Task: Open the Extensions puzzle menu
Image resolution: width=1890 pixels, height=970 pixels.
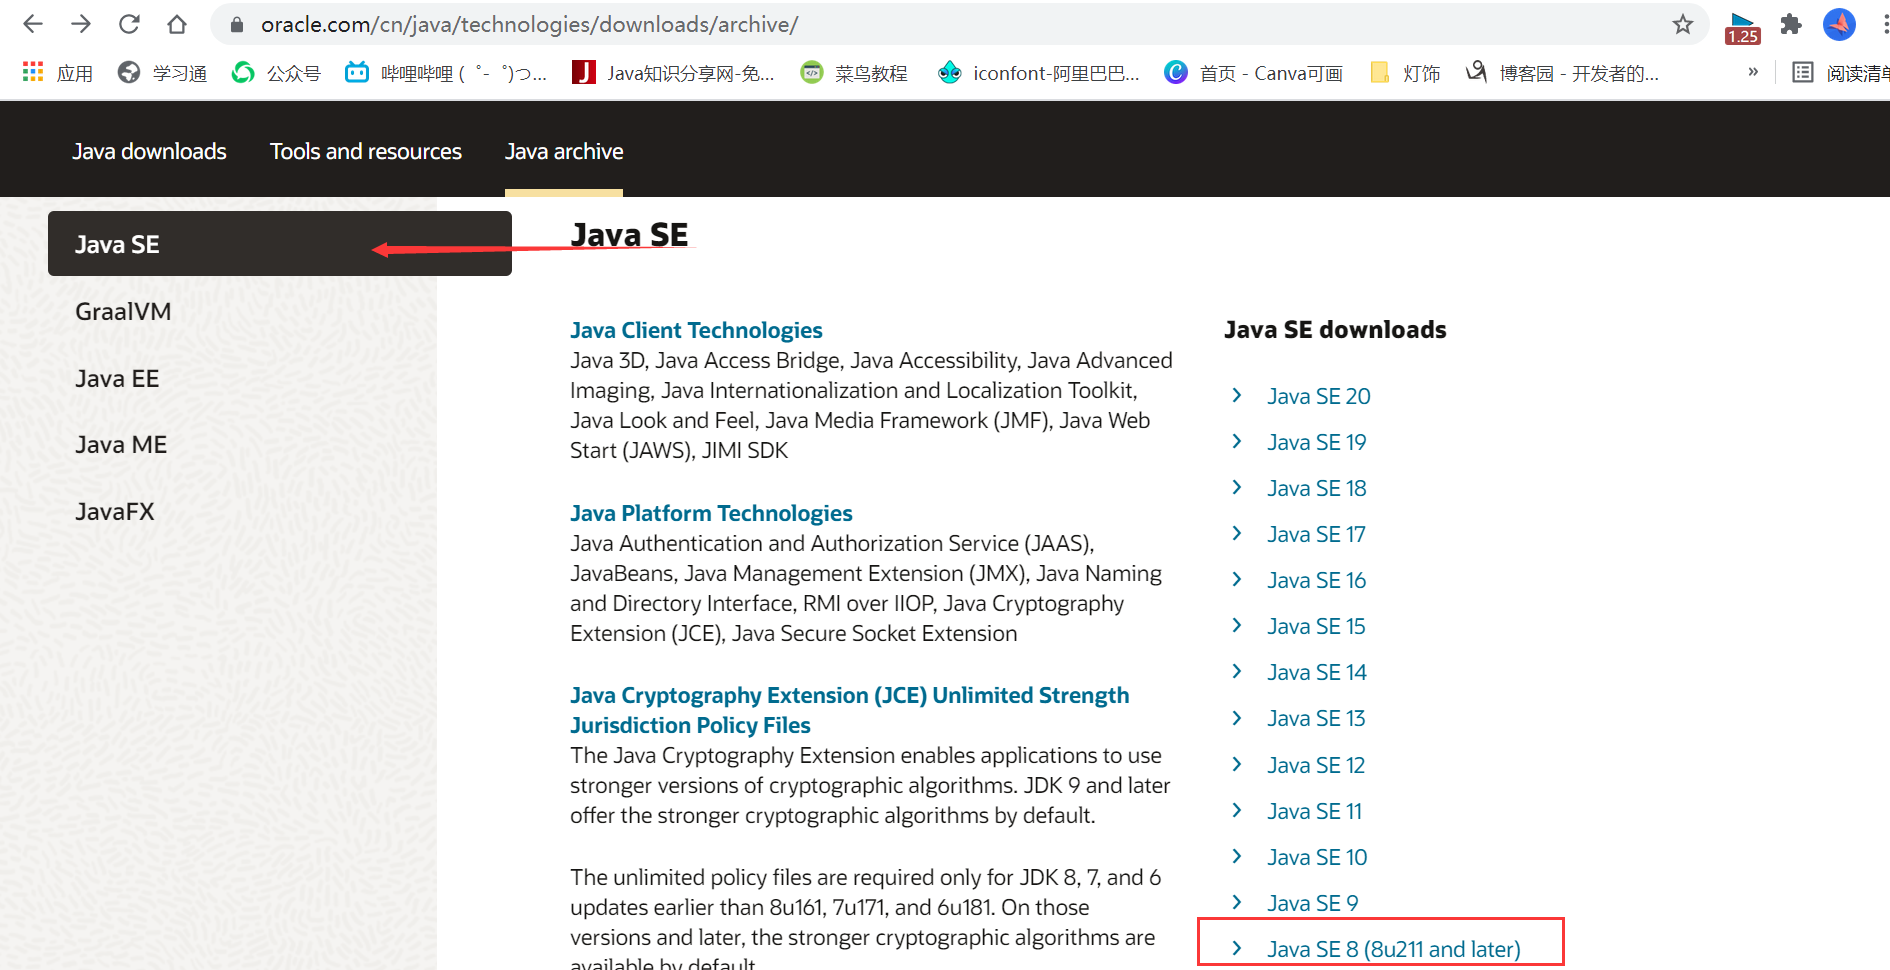Action: click(1791, 24)
